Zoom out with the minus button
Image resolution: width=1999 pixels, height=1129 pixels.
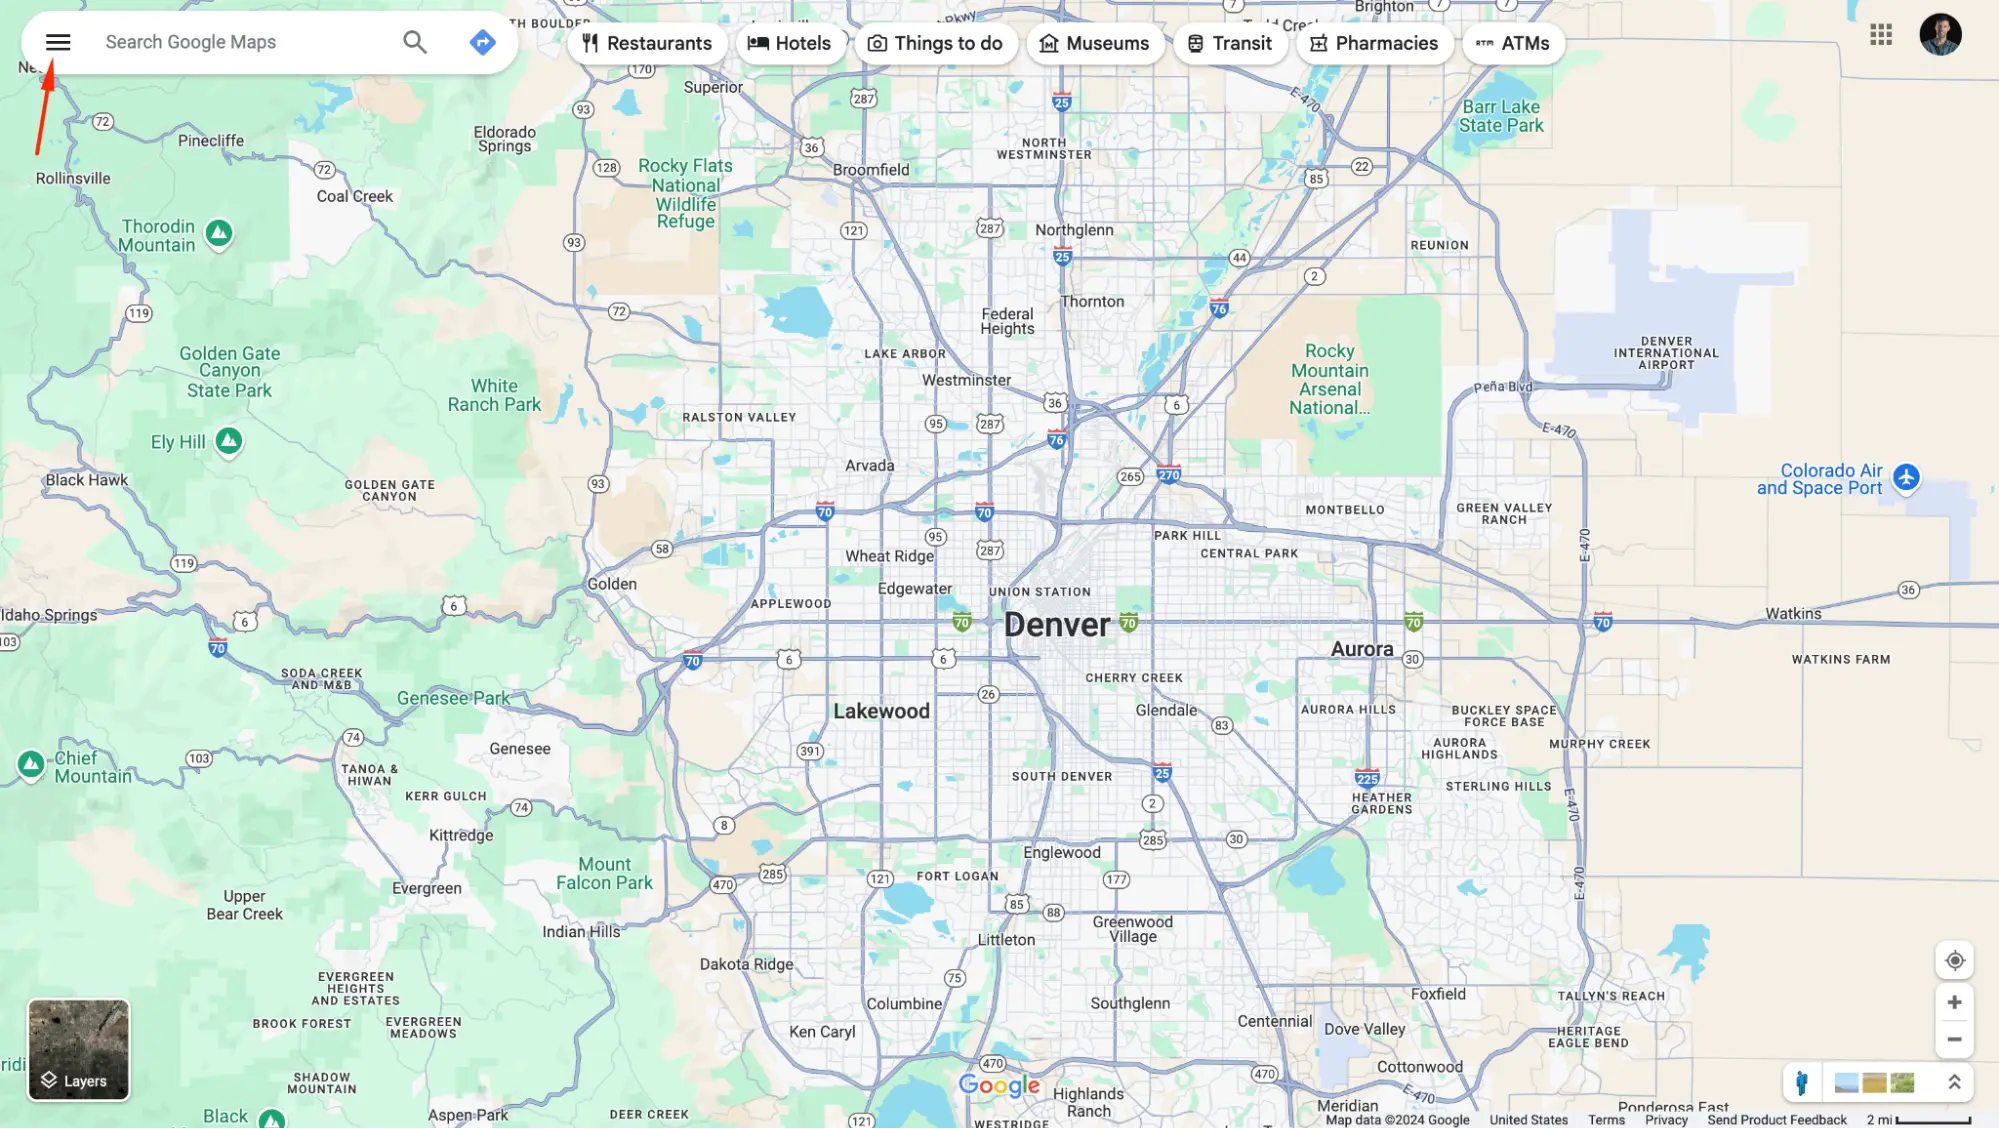[x=1954, y=1039]
